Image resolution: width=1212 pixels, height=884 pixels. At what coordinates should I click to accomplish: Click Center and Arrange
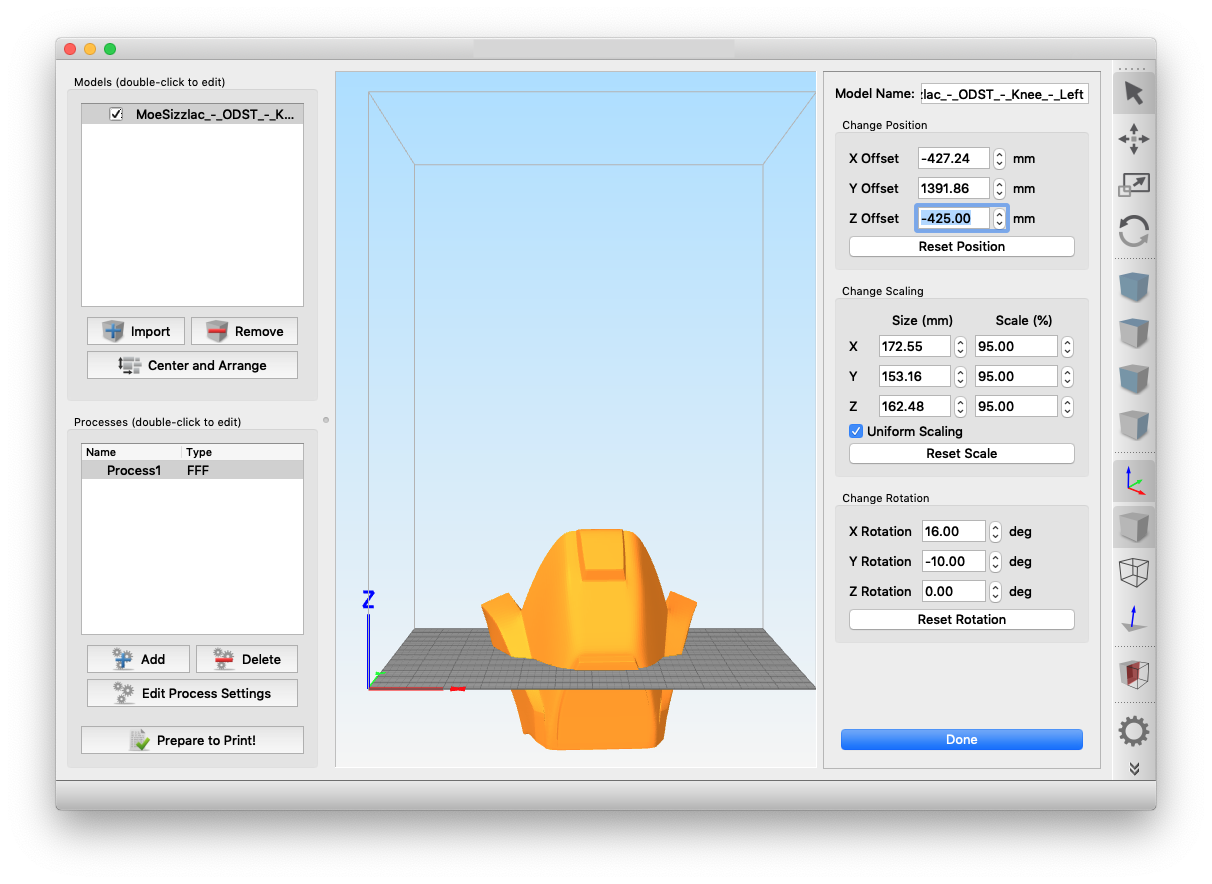[x=192, y=365]
